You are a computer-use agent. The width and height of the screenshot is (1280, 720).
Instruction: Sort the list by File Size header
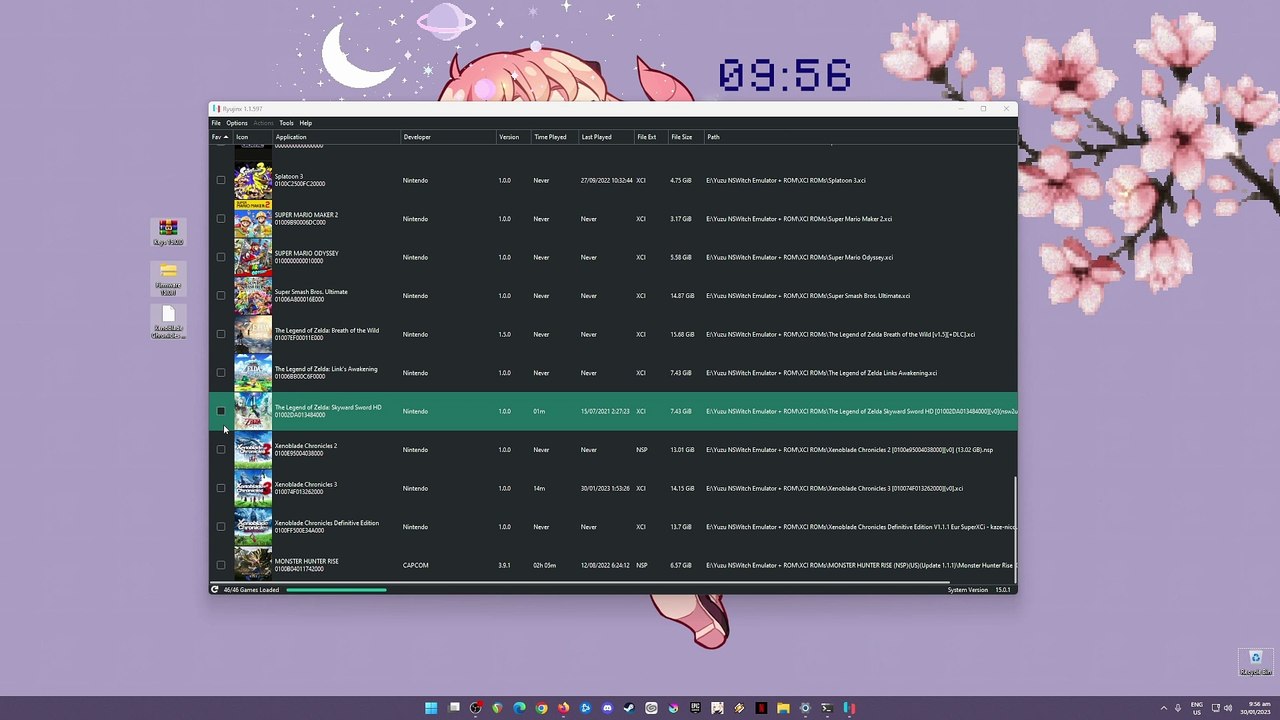click(x=686, y=137)
